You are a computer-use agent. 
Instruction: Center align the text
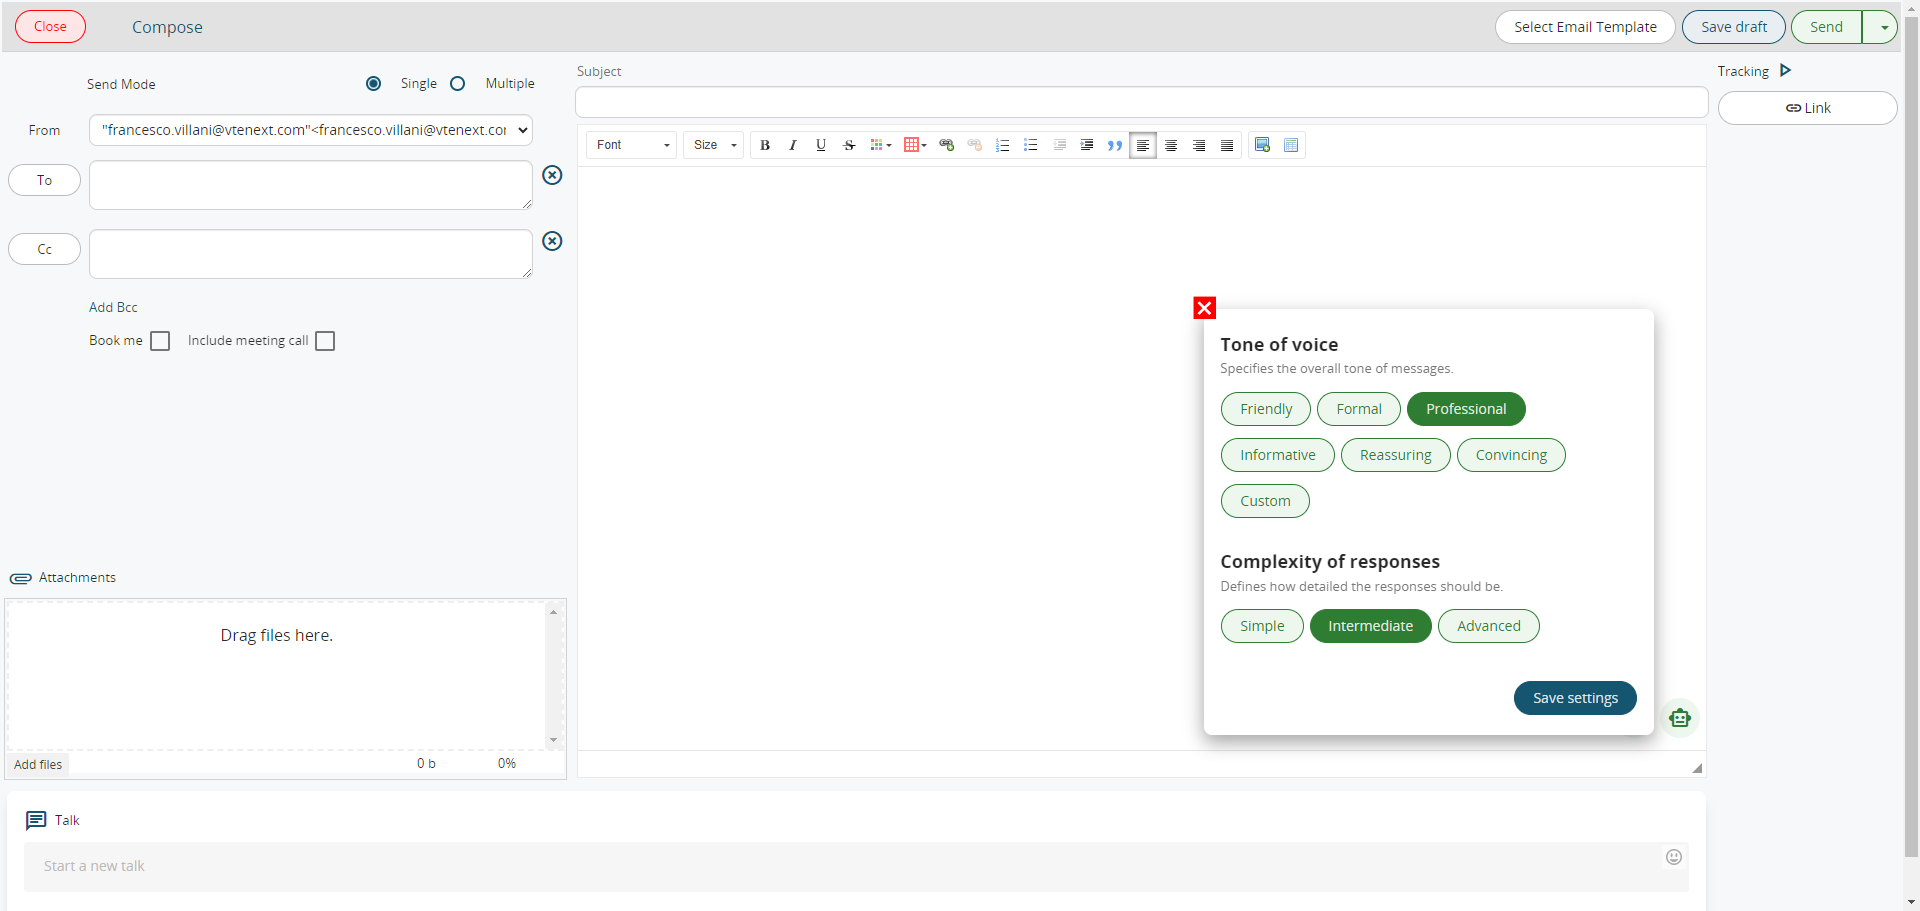pyautogui.click(x=1171, y=145)
